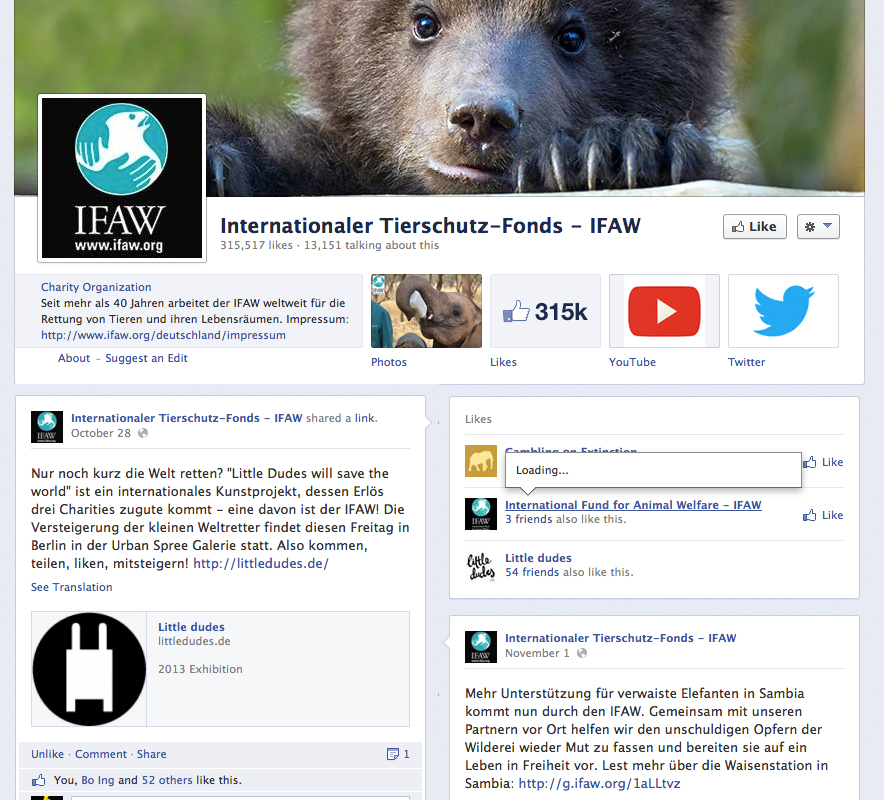Click the Gambling on Extinction elephant icon

click(x=481, y=461)
